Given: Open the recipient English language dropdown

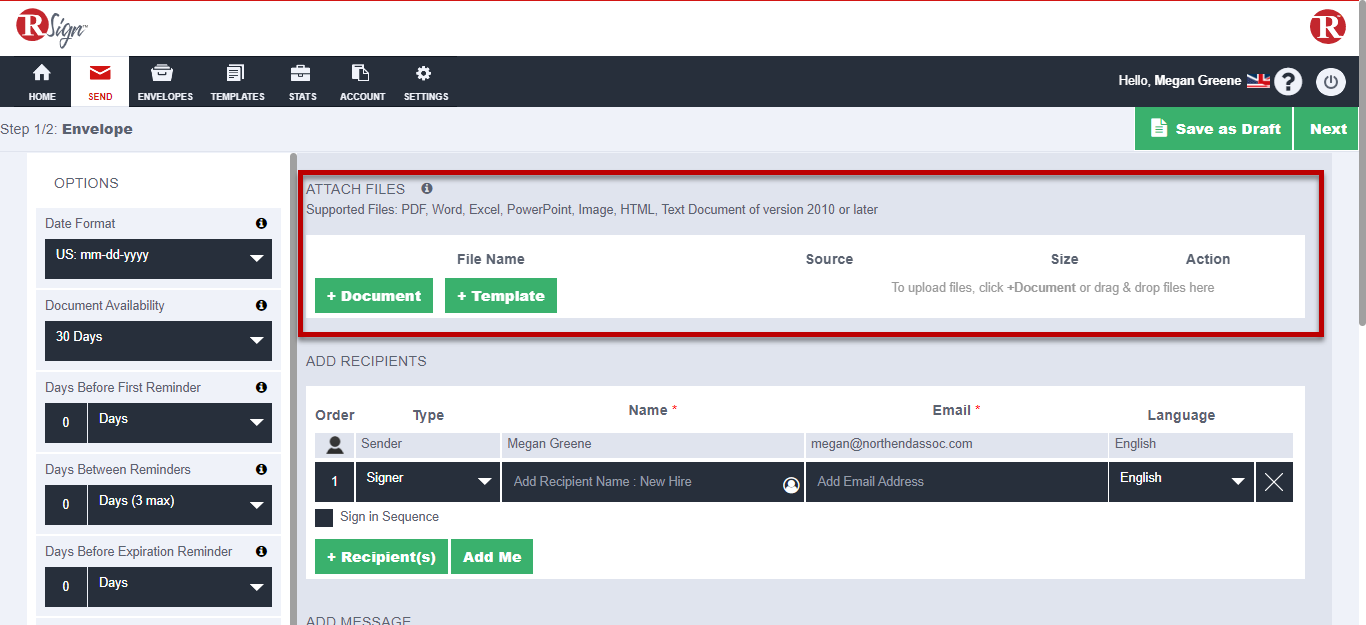Looking at the screenshot, I should (1180, 481).
